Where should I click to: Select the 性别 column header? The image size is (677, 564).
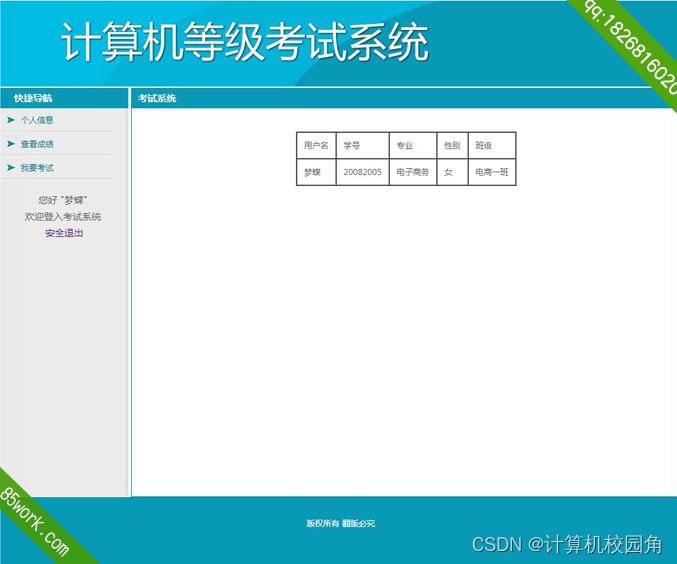(452, 146)
